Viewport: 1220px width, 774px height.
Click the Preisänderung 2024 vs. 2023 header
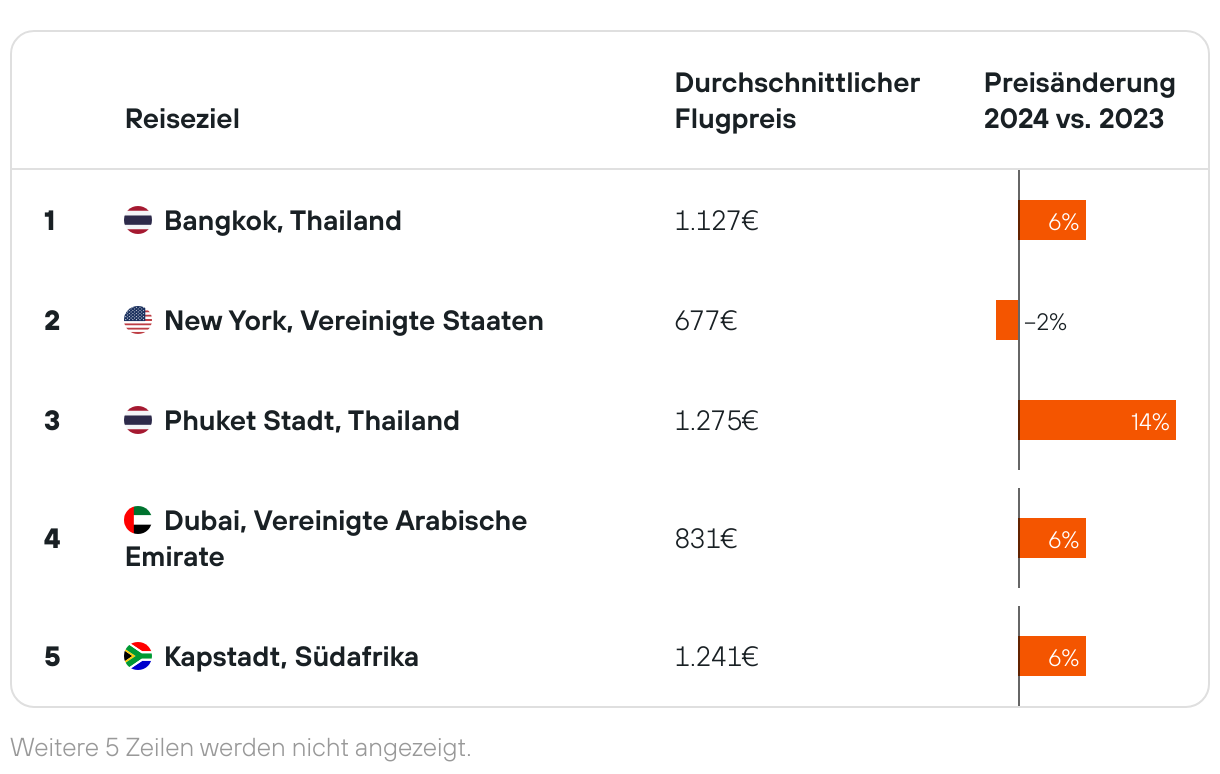pos(1080,100)
